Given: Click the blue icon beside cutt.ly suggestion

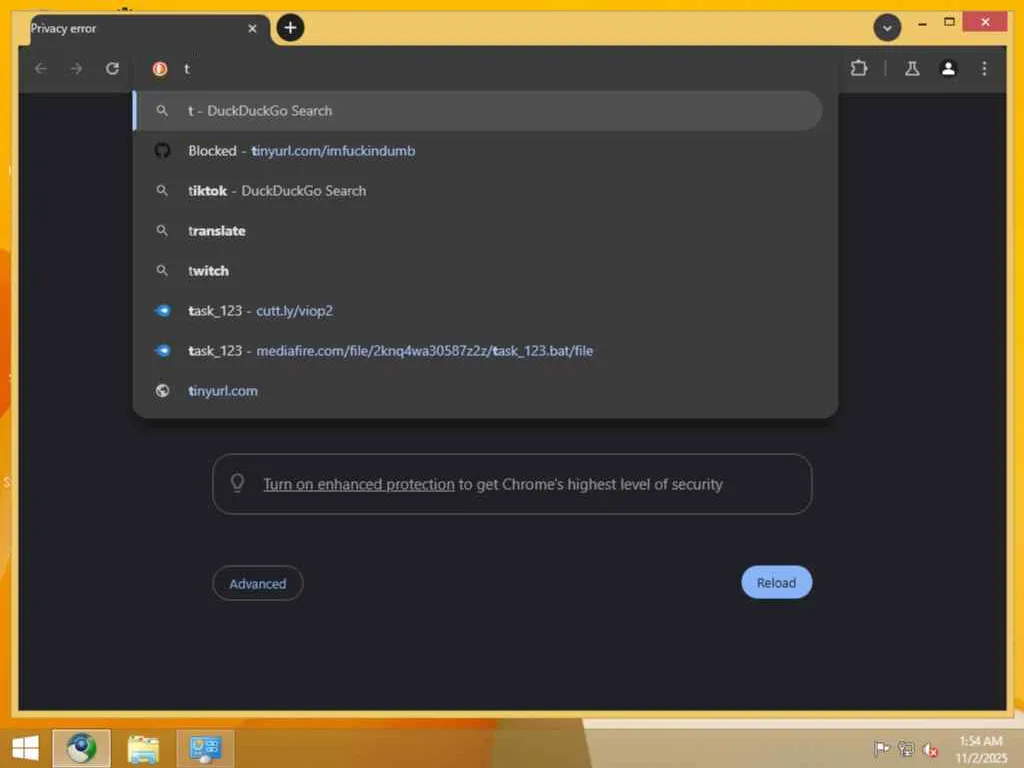Looking at the screenshot, I should click(x=163, y=311).
